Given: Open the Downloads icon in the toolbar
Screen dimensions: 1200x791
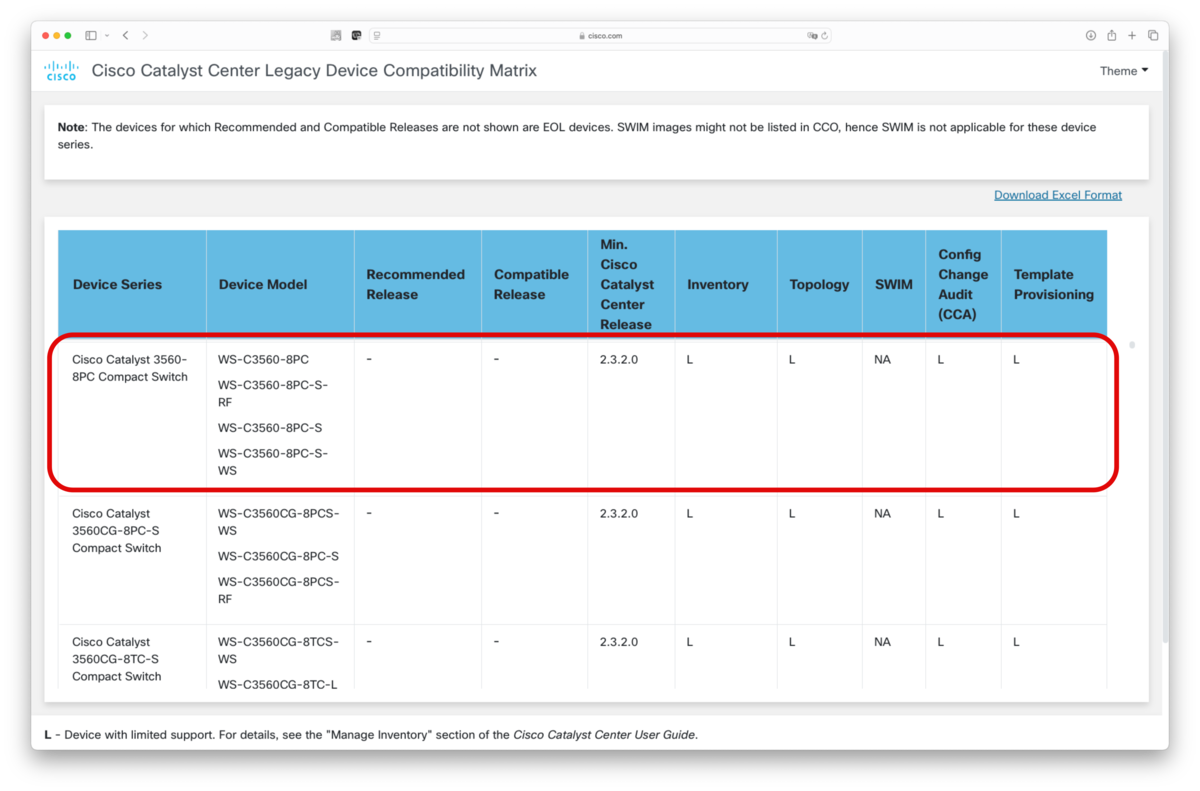Looking at the screenshot, I should pyautogui.click(x=1091, y=35).
